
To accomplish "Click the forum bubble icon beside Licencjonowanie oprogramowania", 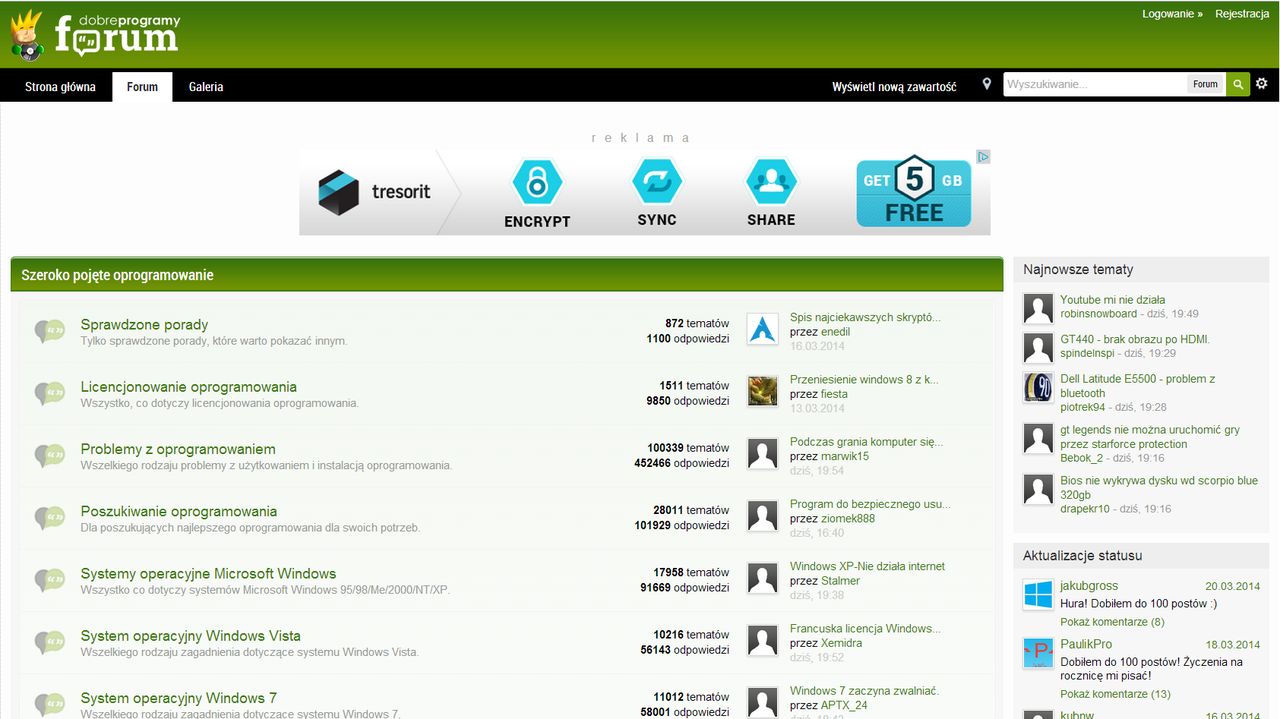I will 49,393.
